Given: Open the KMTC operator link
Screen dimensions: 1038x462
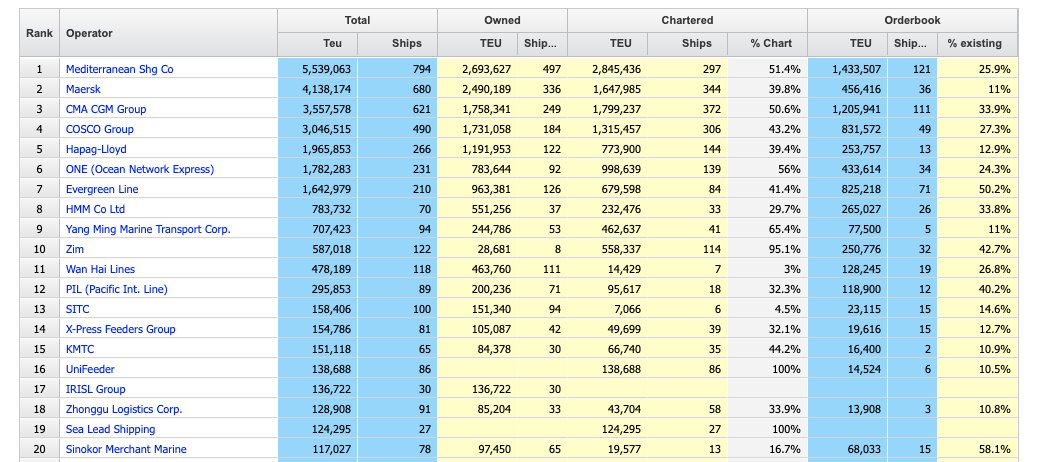Looking at the screenshot, I should pyautogui.click(x=79, y=349).
